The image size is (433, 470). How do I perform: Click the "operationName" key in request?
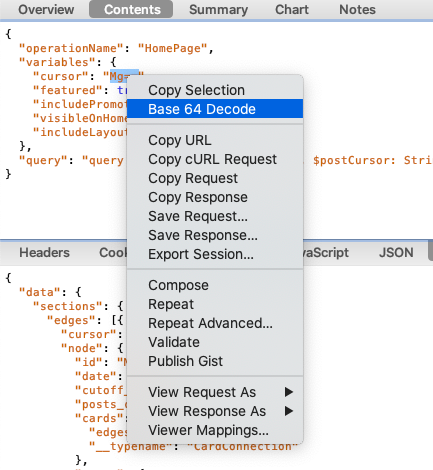71,49
